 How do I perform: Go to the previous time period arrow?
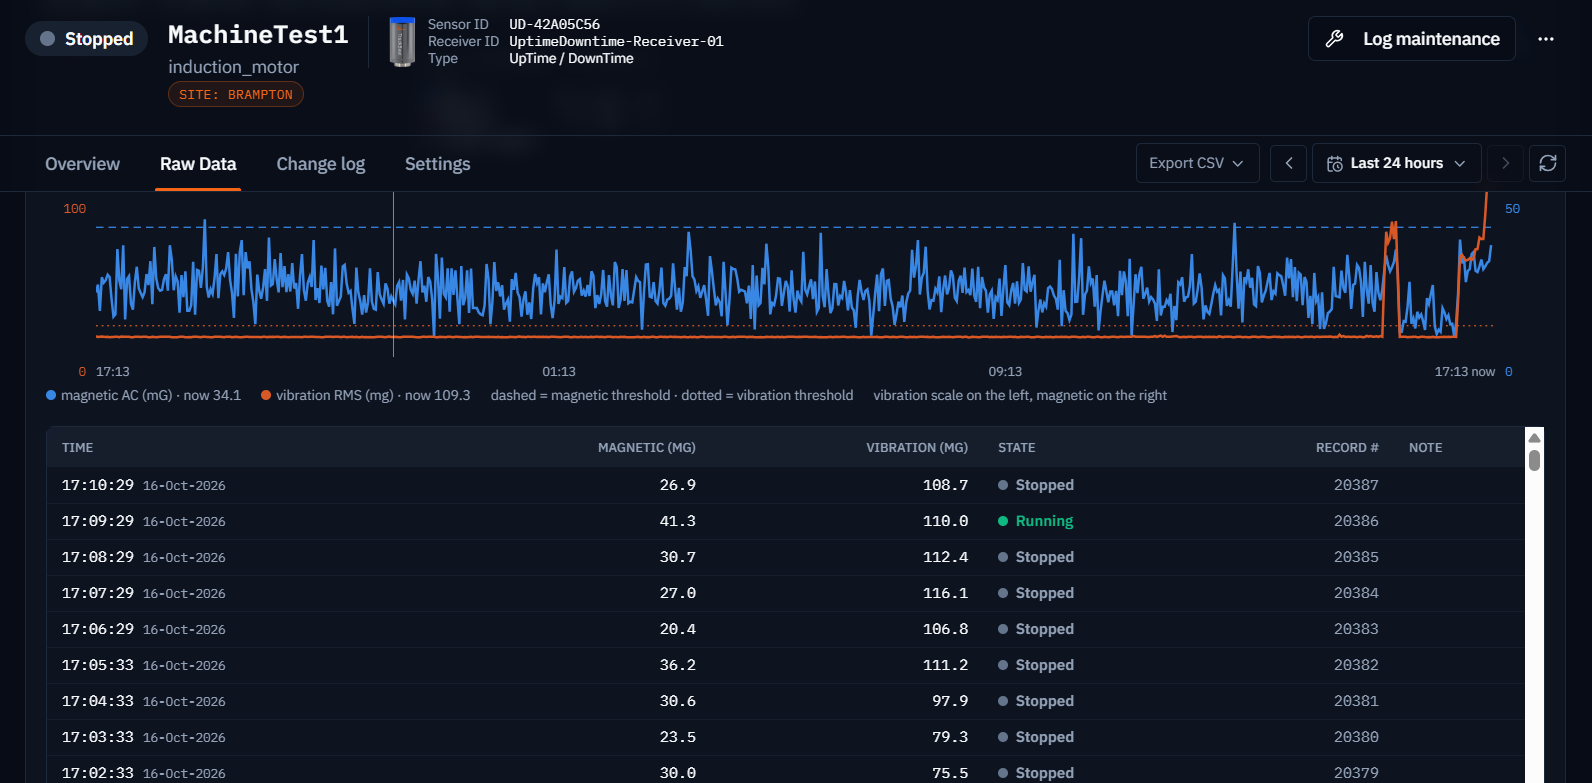[x=1289, y=163]
